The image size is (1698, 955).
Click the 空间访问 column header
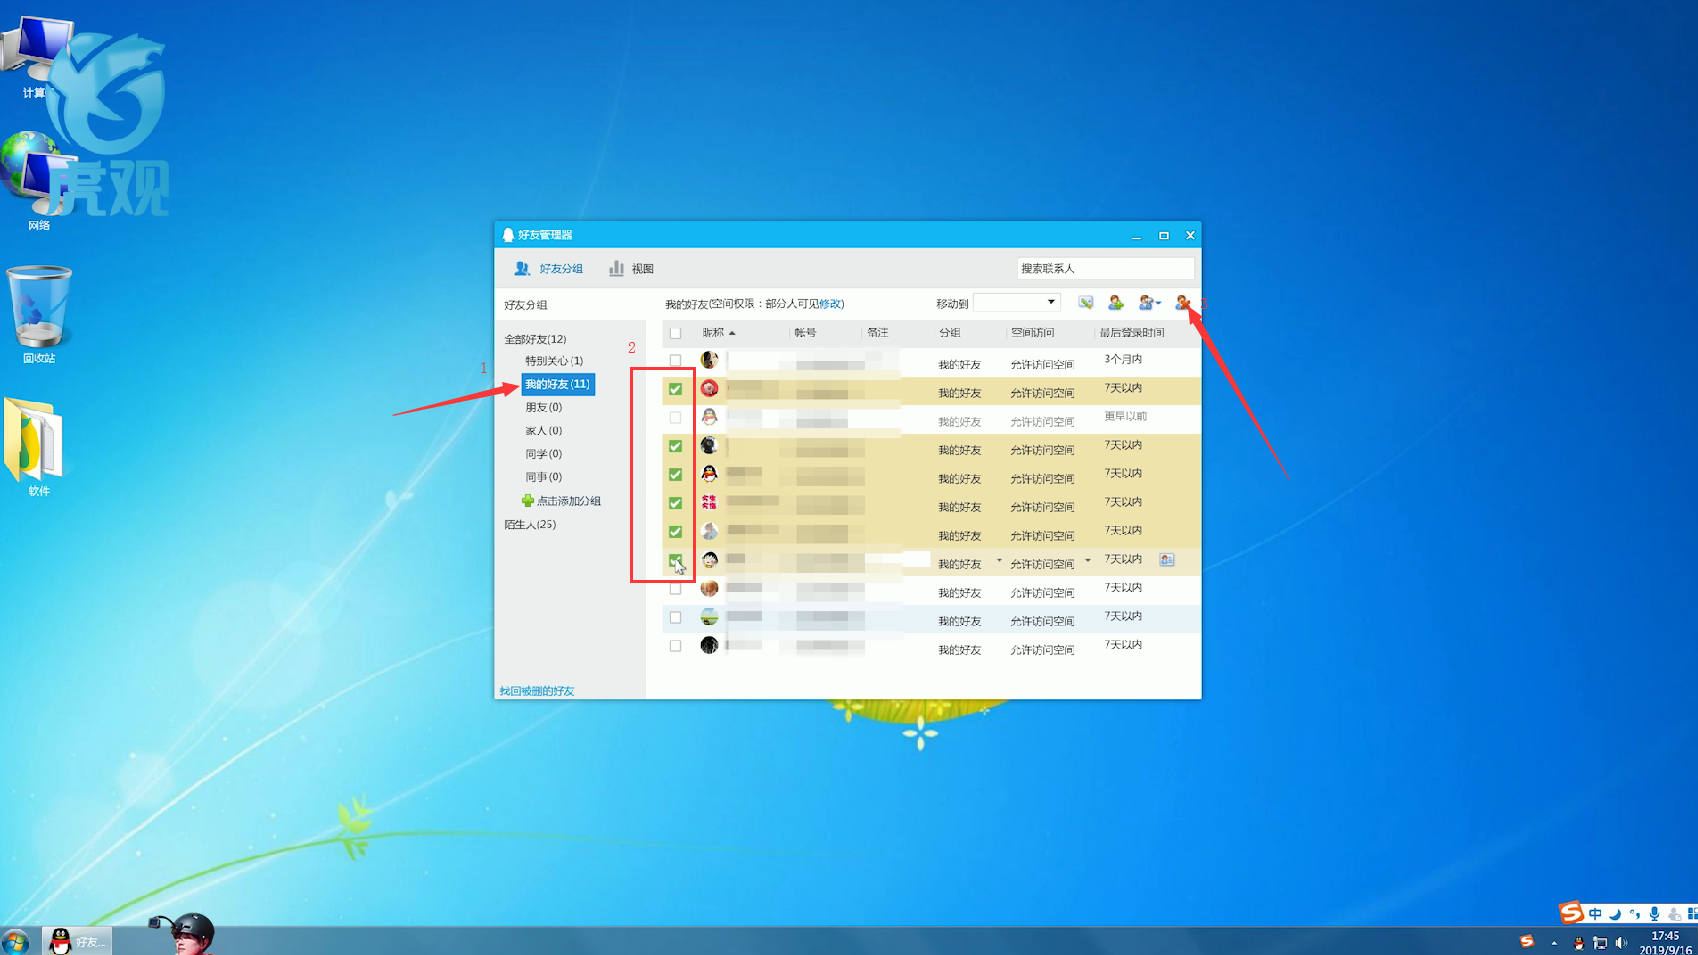tap(1032, 333)
